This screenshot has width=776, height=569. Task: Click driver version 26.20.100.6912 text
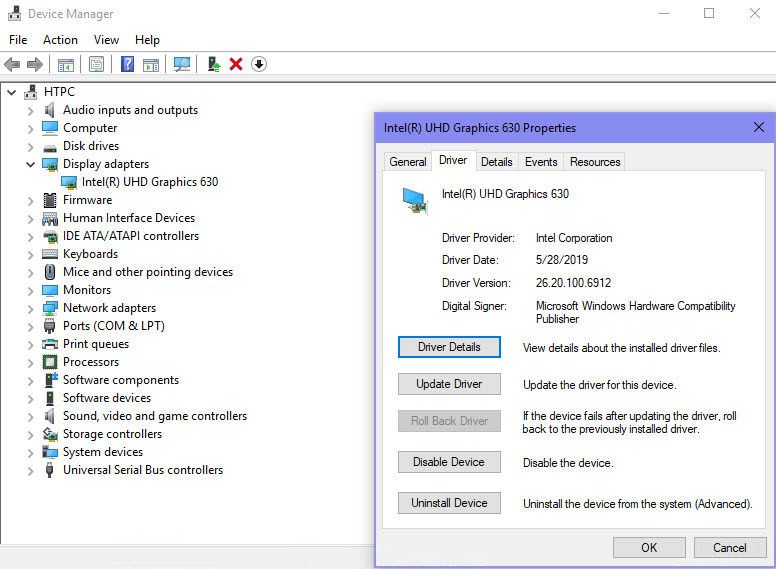coord(574,283)
